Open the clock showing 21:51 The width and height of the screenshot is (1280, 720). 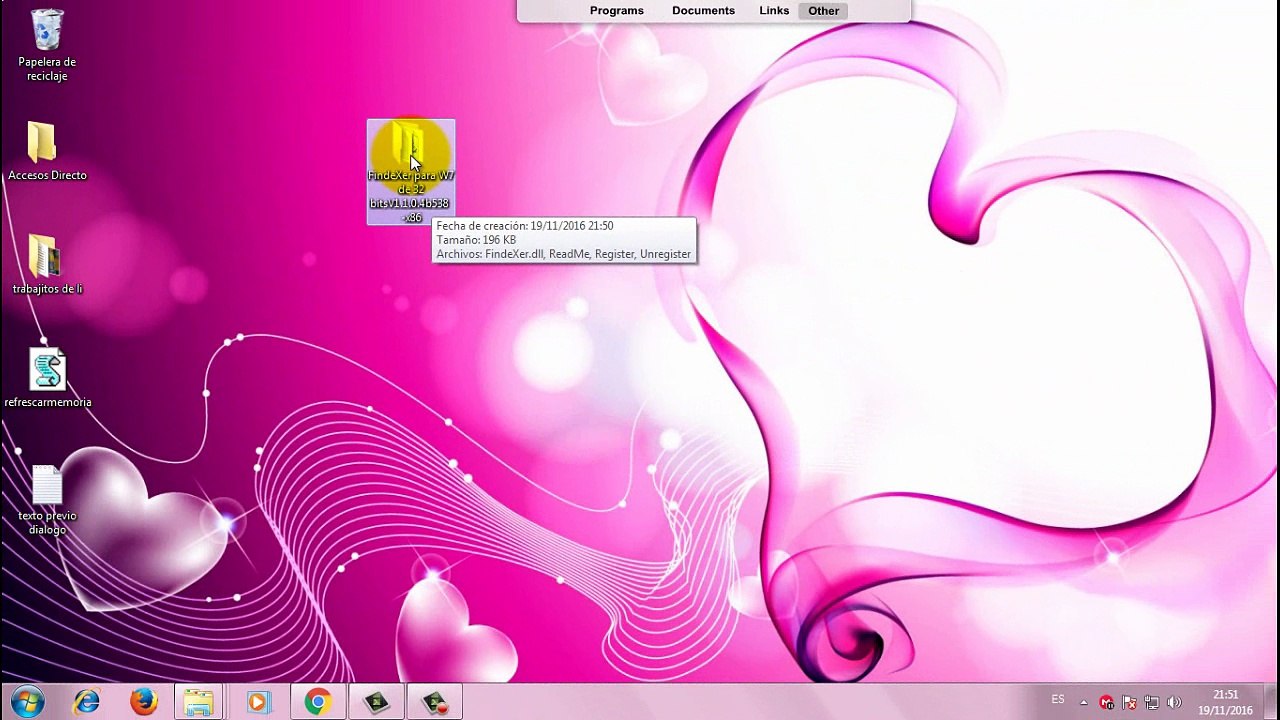coord(1225,702)
